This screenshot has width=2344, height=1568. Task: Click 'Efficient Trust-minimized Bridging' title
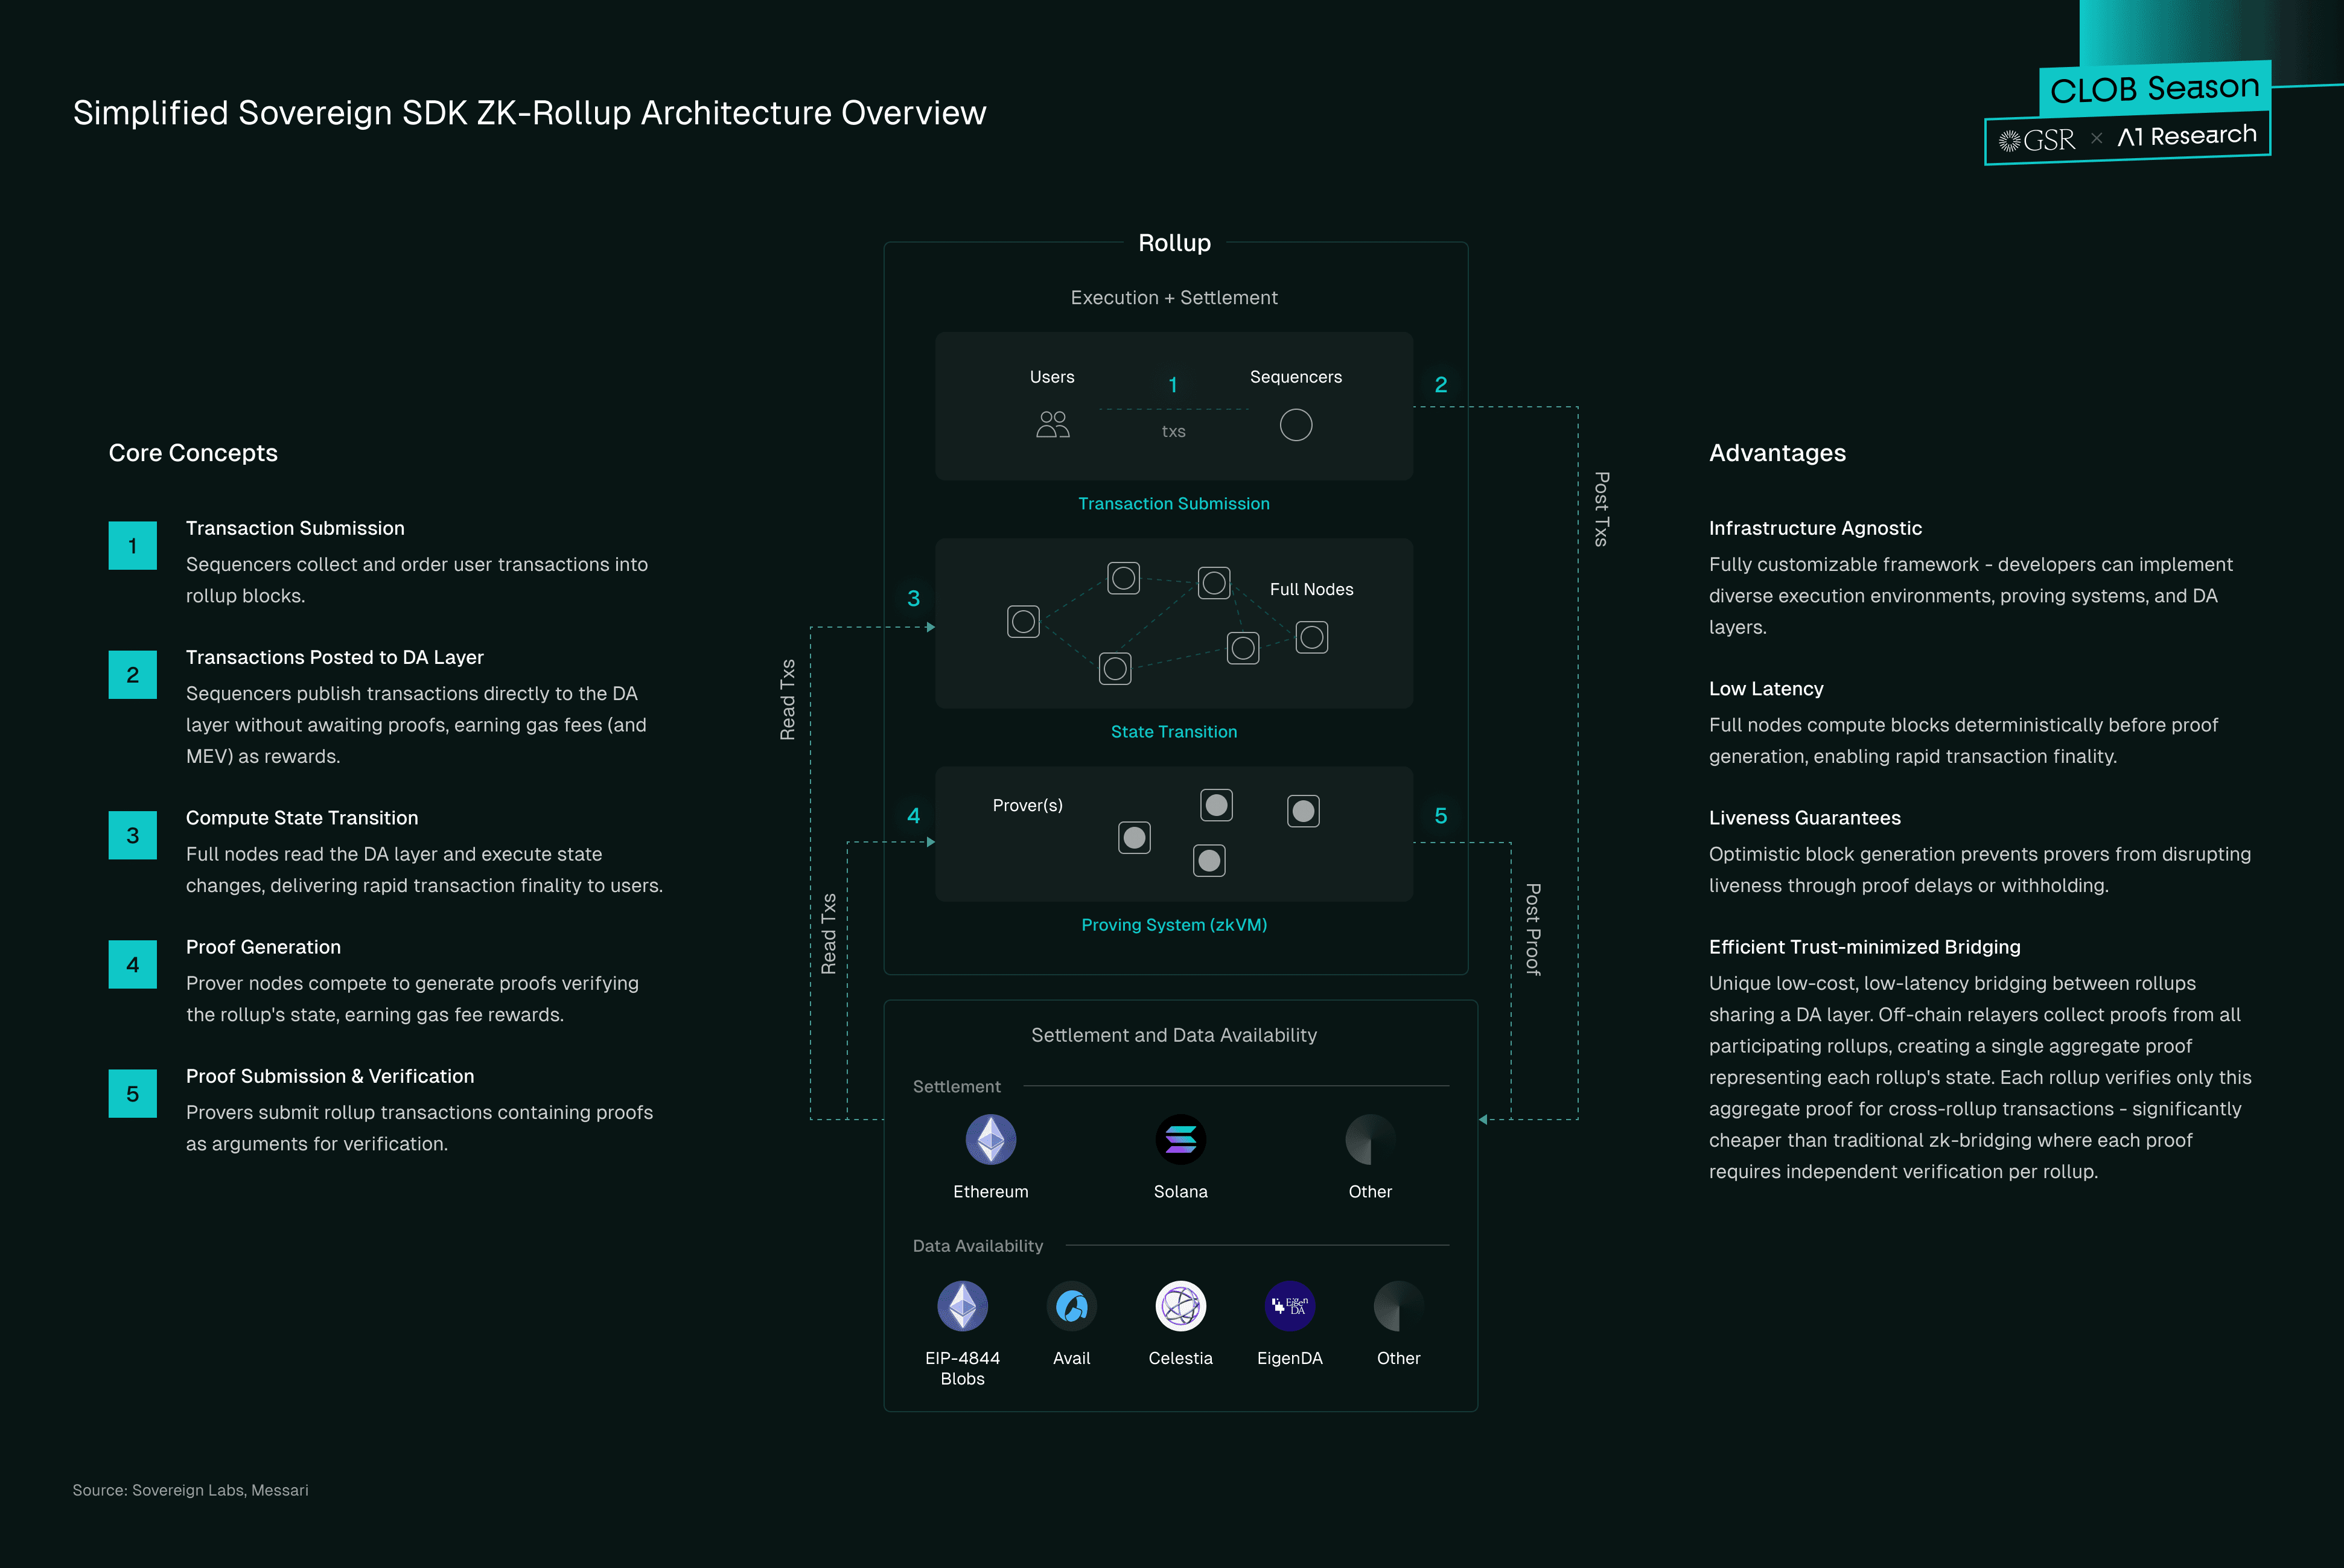pos(1865,947)
